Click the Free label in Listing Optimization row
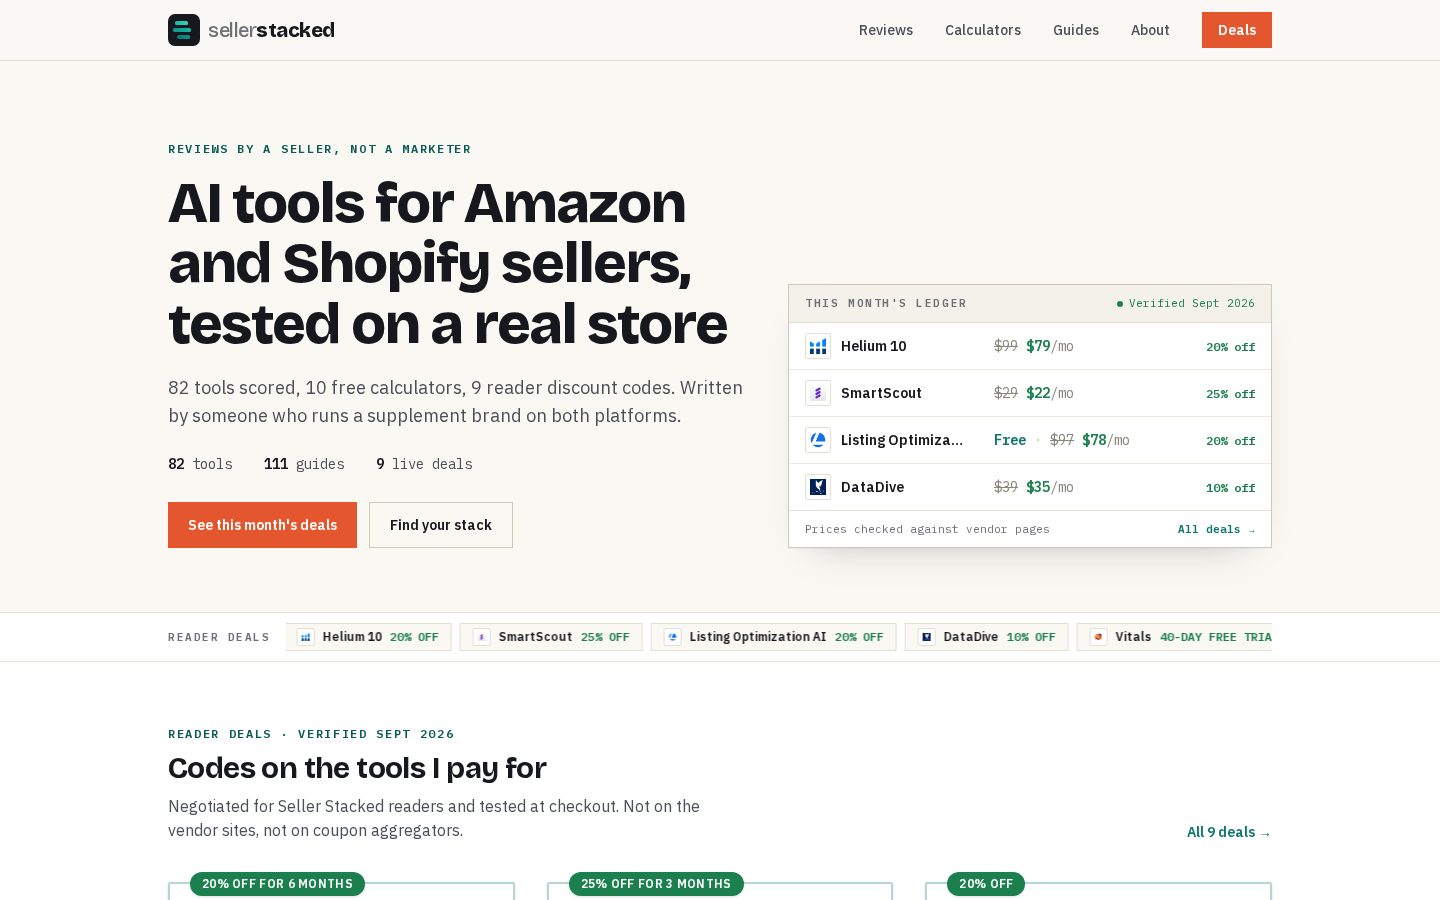This screenshot has width=1440, height=900. (x=1010, y=440)
